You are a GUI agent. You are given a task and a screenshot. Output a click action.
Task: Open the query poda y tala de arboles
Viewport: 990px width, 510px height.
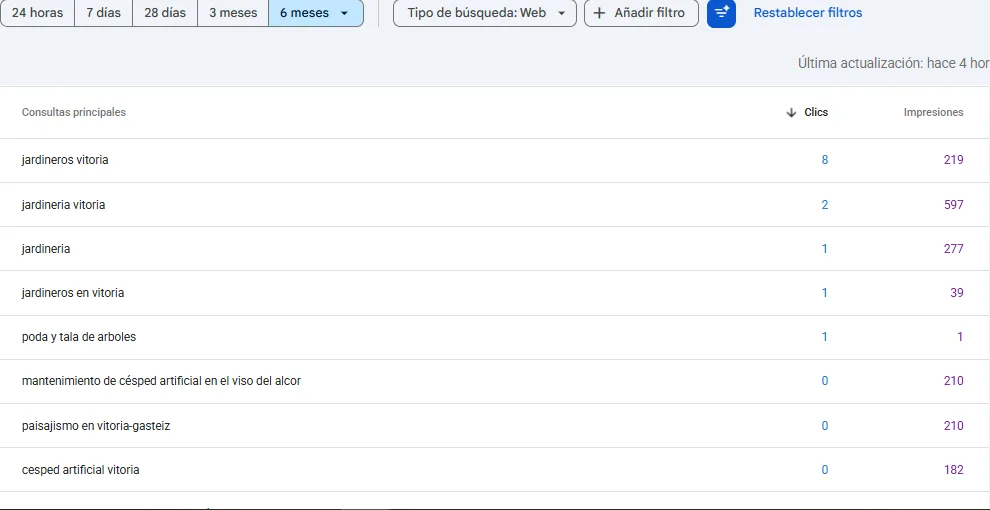coord(79,338)
